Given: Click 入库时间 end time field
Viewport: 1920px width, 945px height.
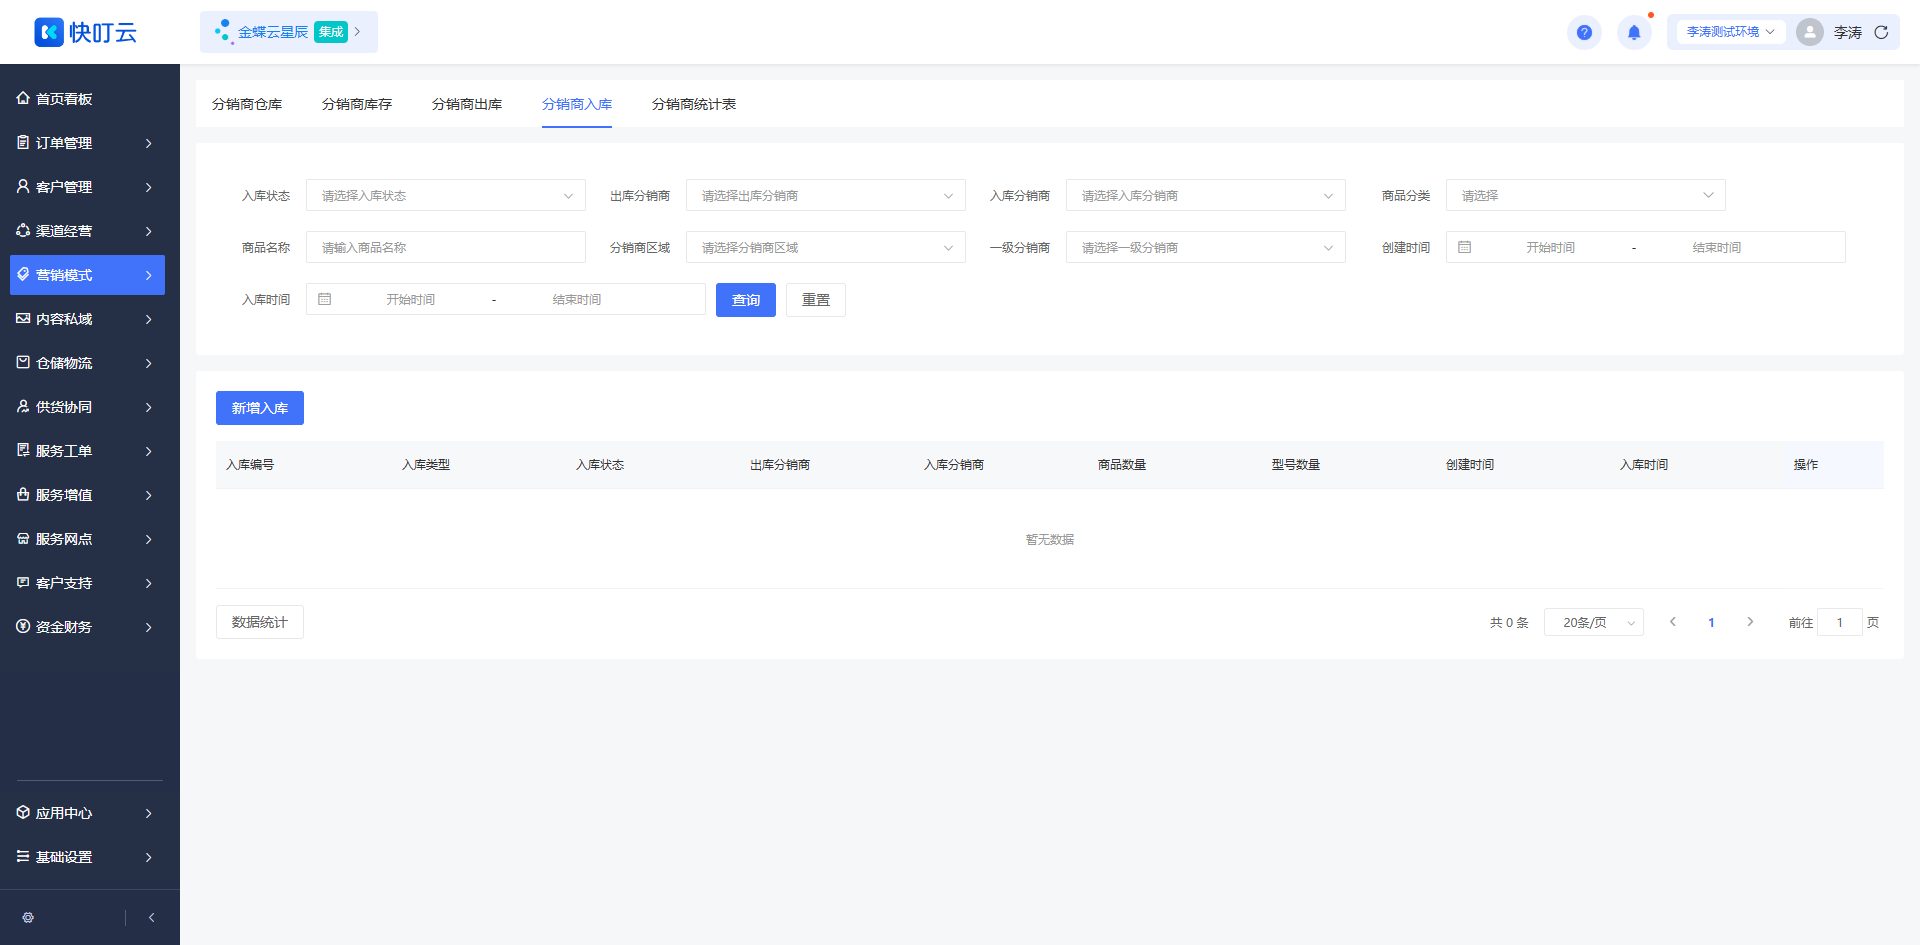Looking at the screenshot, I should click(x=577, y=299).
